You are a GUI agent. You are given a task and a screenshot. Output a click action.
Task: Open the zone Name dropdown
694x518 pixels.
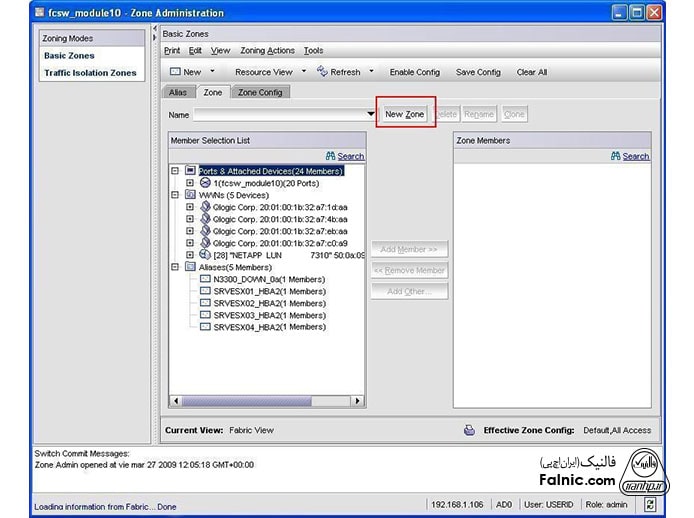(x=371, y=115)
